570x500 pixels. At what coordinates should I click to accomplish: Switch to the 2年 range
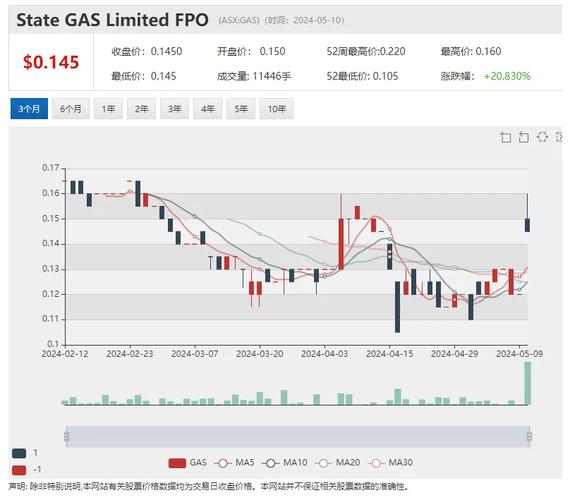coord(141,109)
